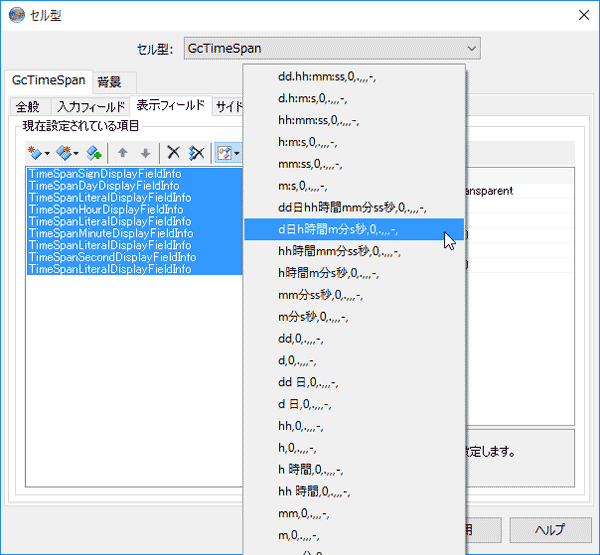
Task: Close the セル型 dialog
Action: point(584,15)
